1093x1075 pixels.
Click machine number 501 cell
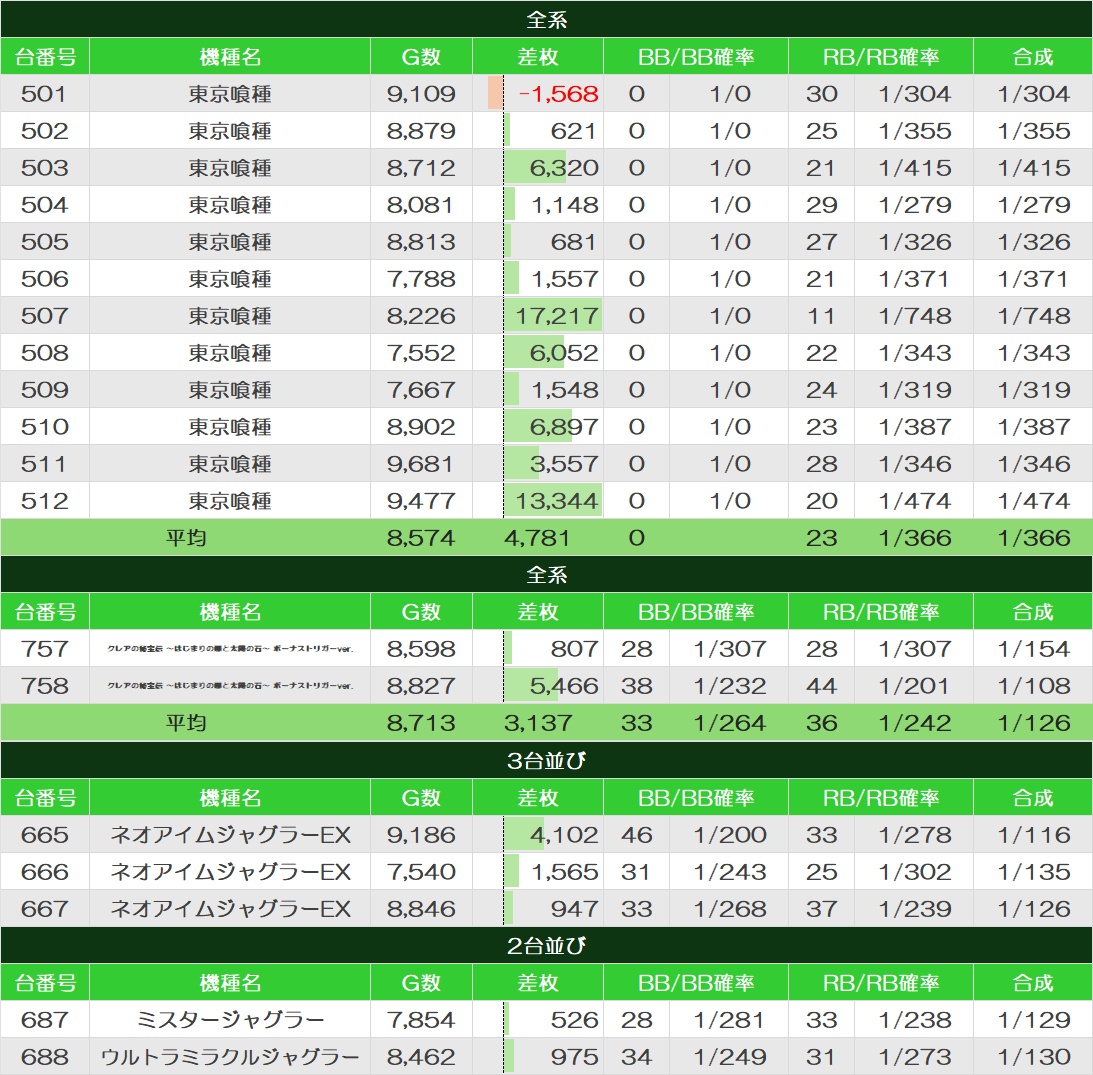coord(45,93)
